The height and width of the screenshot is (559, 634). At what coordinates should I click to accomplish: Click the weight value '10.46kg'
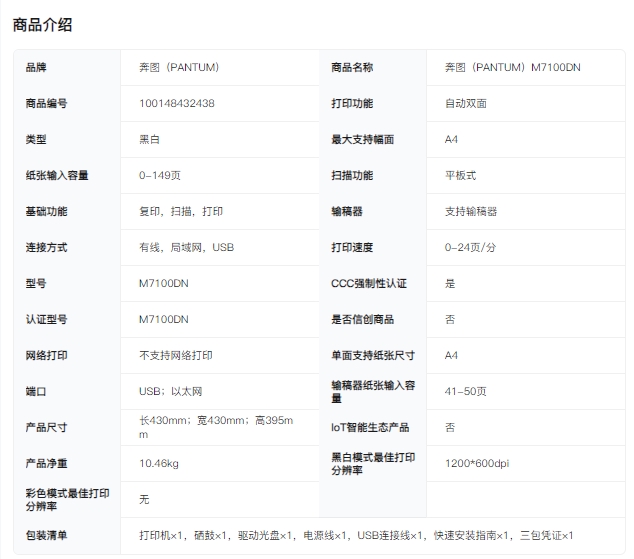[158, 463]
